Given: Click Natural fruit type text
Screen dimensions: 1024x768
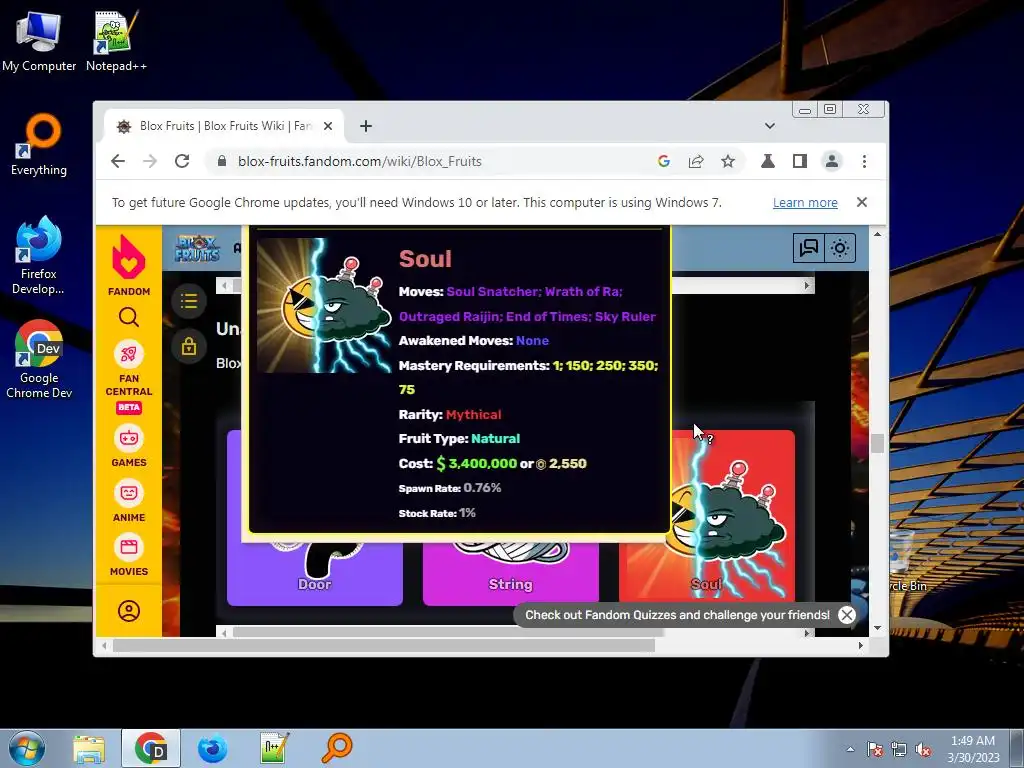Looking at the screenshot, I should click(496, 439).
